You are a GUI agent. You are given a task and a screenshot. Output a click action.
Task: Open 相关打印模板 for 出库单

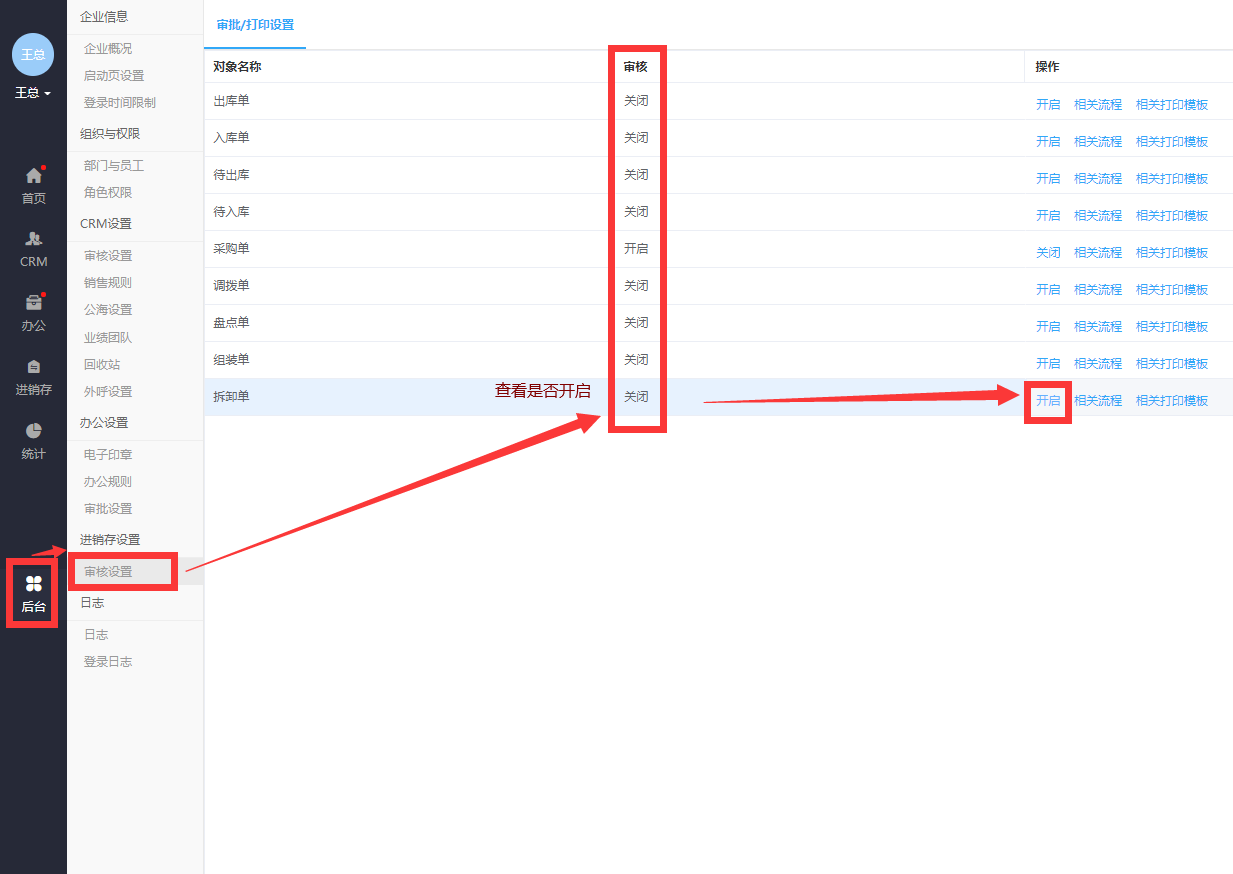point(1172,104)
